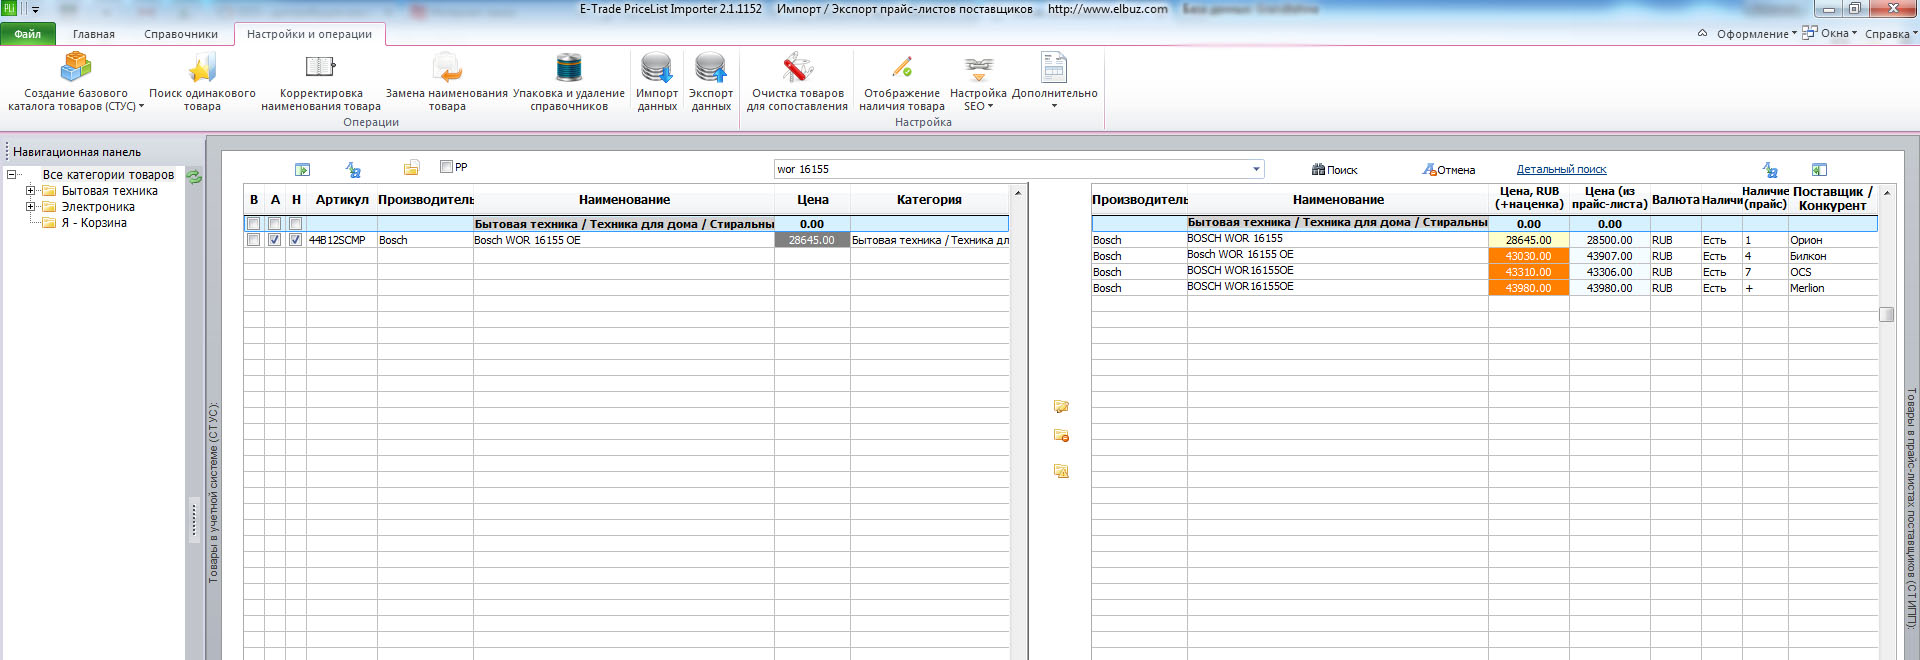The height and width of the screenshot is (660, 1920).
Task: Expand the Электроника tree node
Action: 30,207
